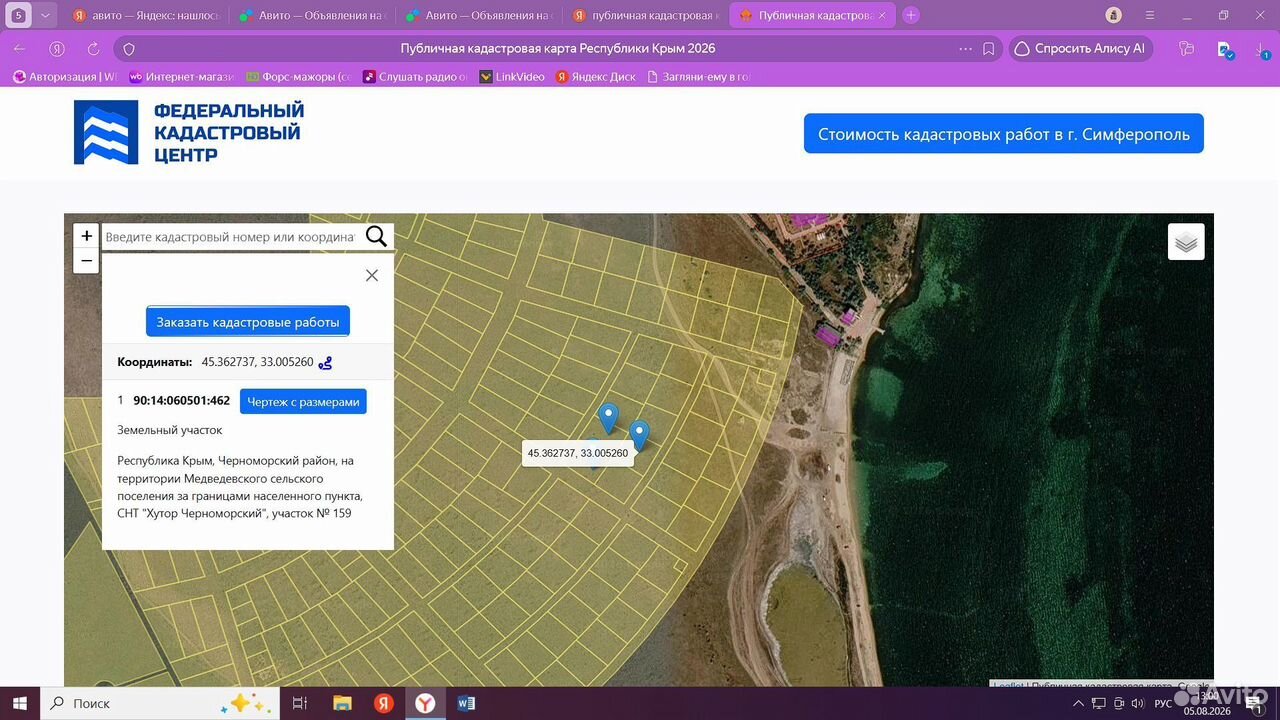Show hidden system tray icons

point(1080,703)
